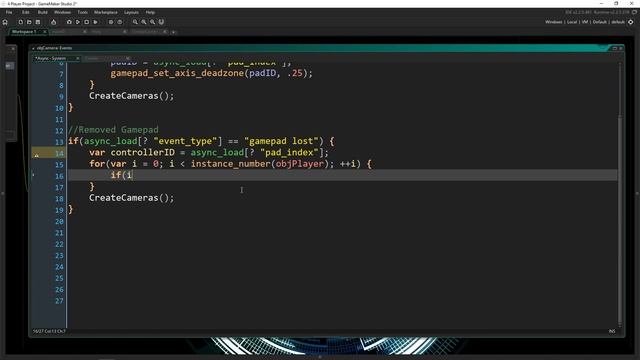Viewport: 640px width, 360px height.
Task: Click the Create Executable toolbar icon
Action: tap(53, 22)
